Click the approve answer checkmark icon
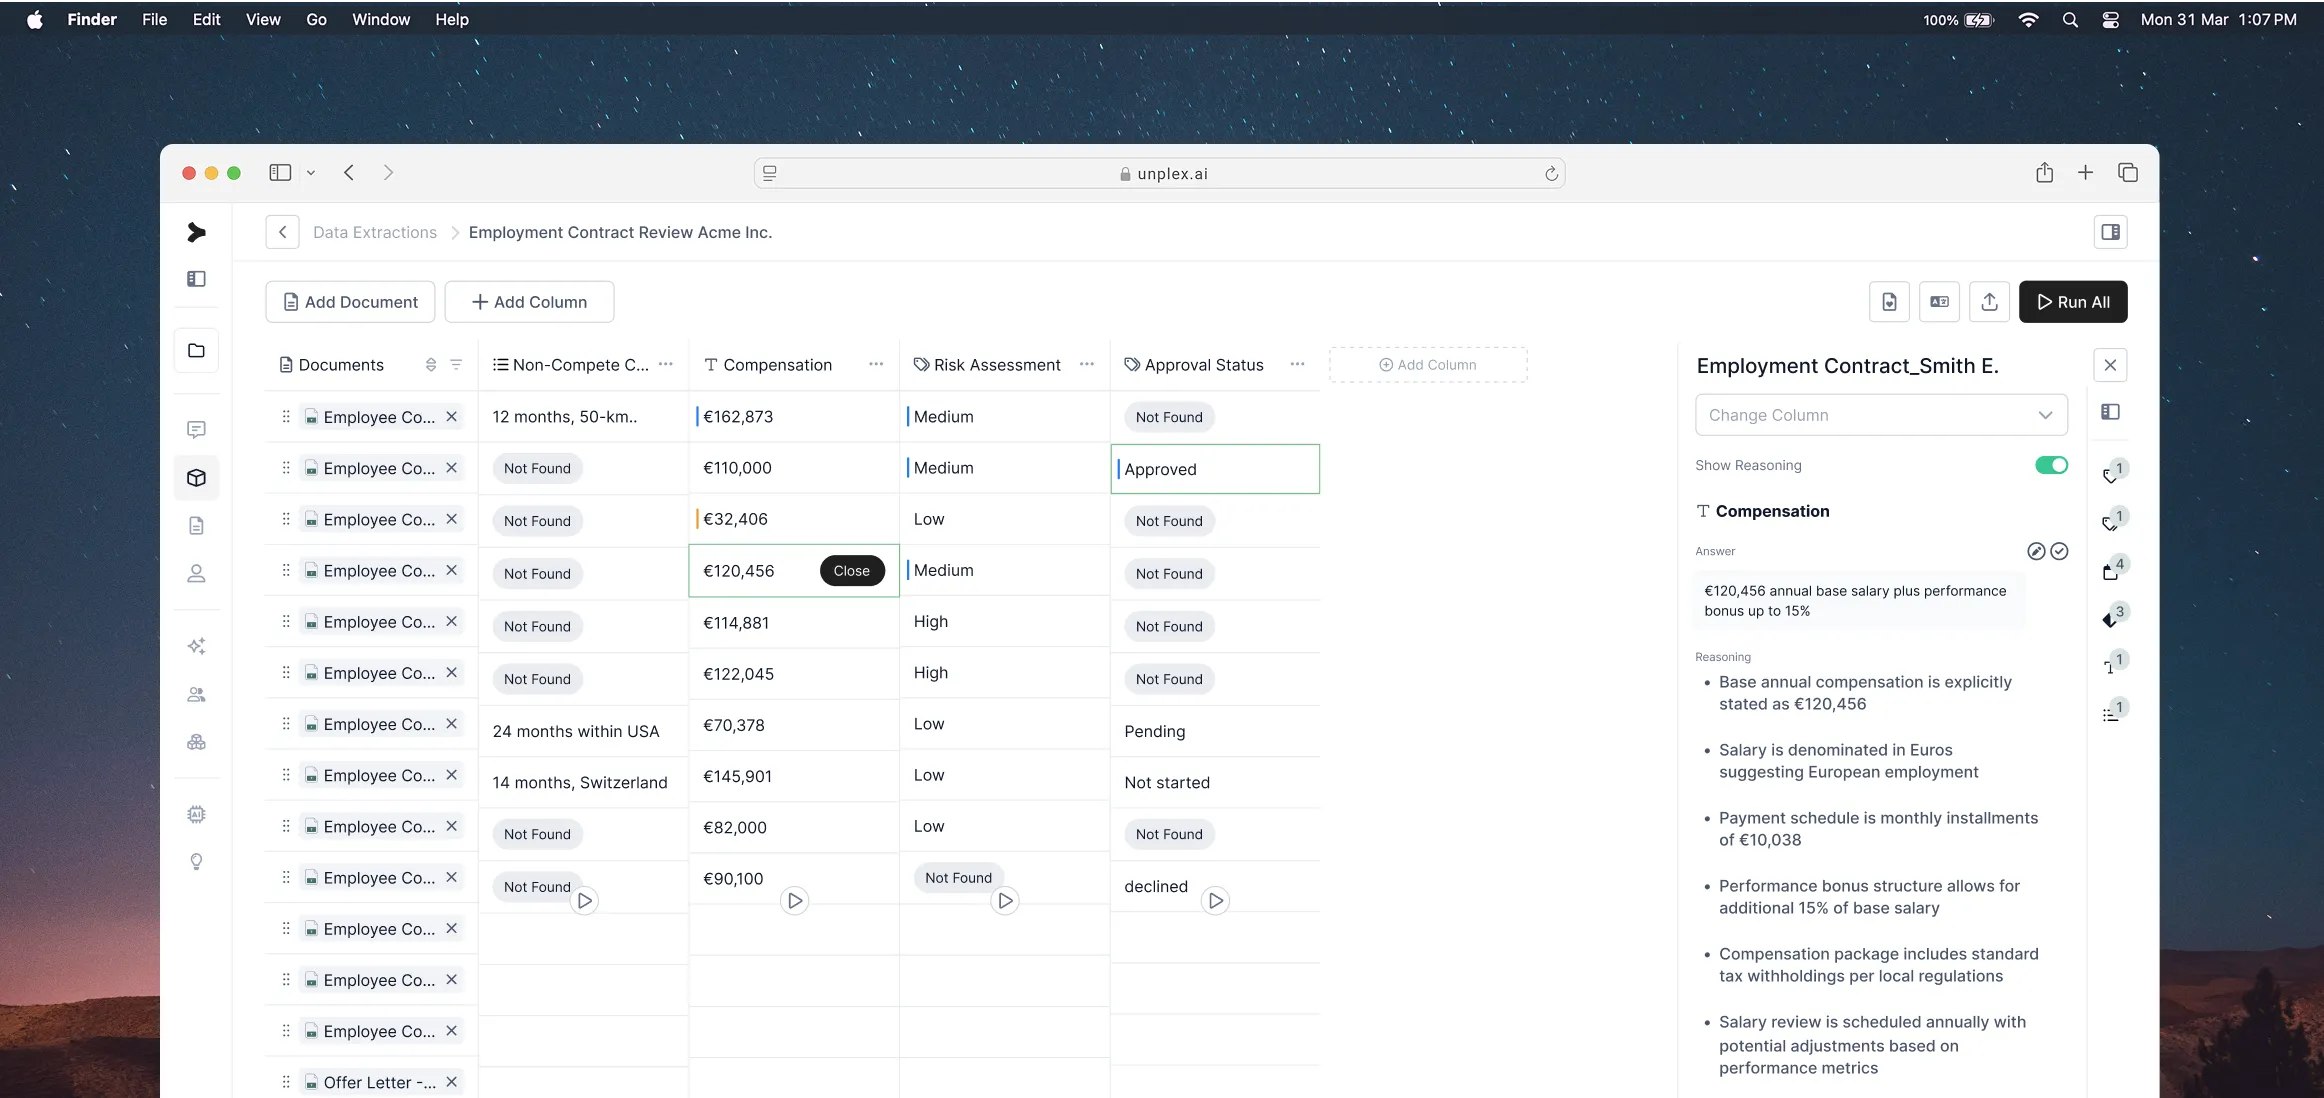The height and width of the screenshot is (1098, 2324). [2059, 551]
